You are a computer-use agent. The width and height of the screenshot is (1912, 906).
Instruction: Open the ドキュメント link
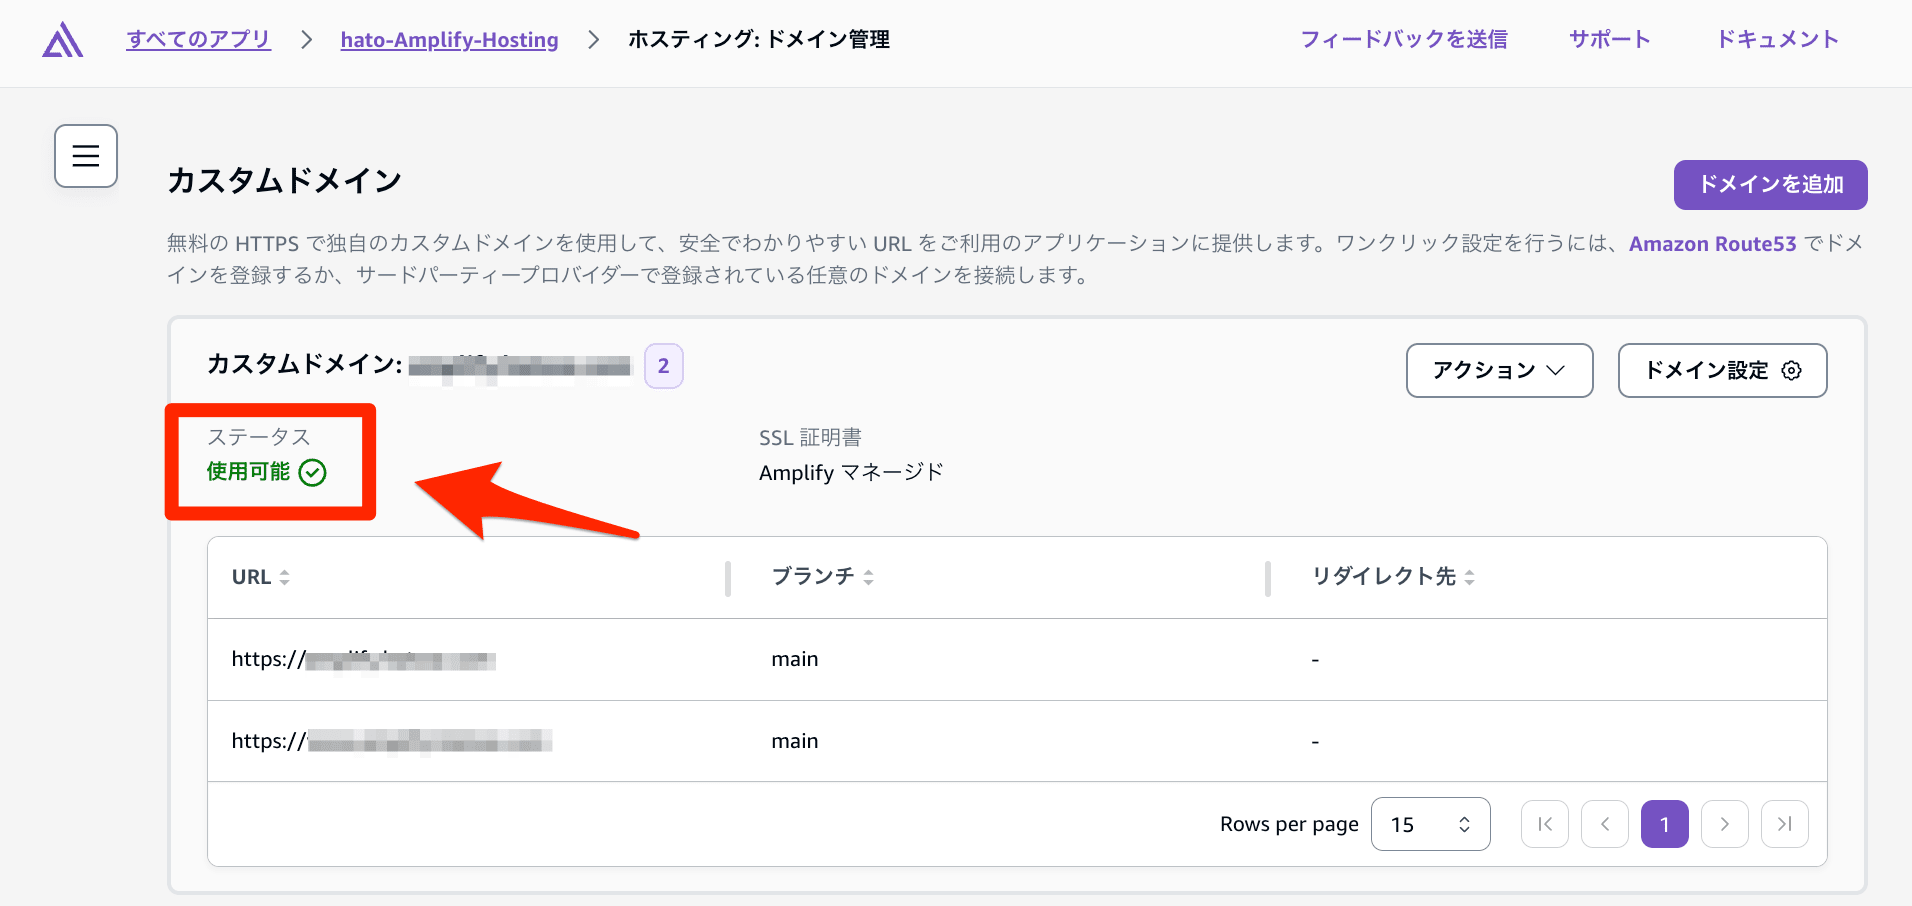tap(1777, 39)
